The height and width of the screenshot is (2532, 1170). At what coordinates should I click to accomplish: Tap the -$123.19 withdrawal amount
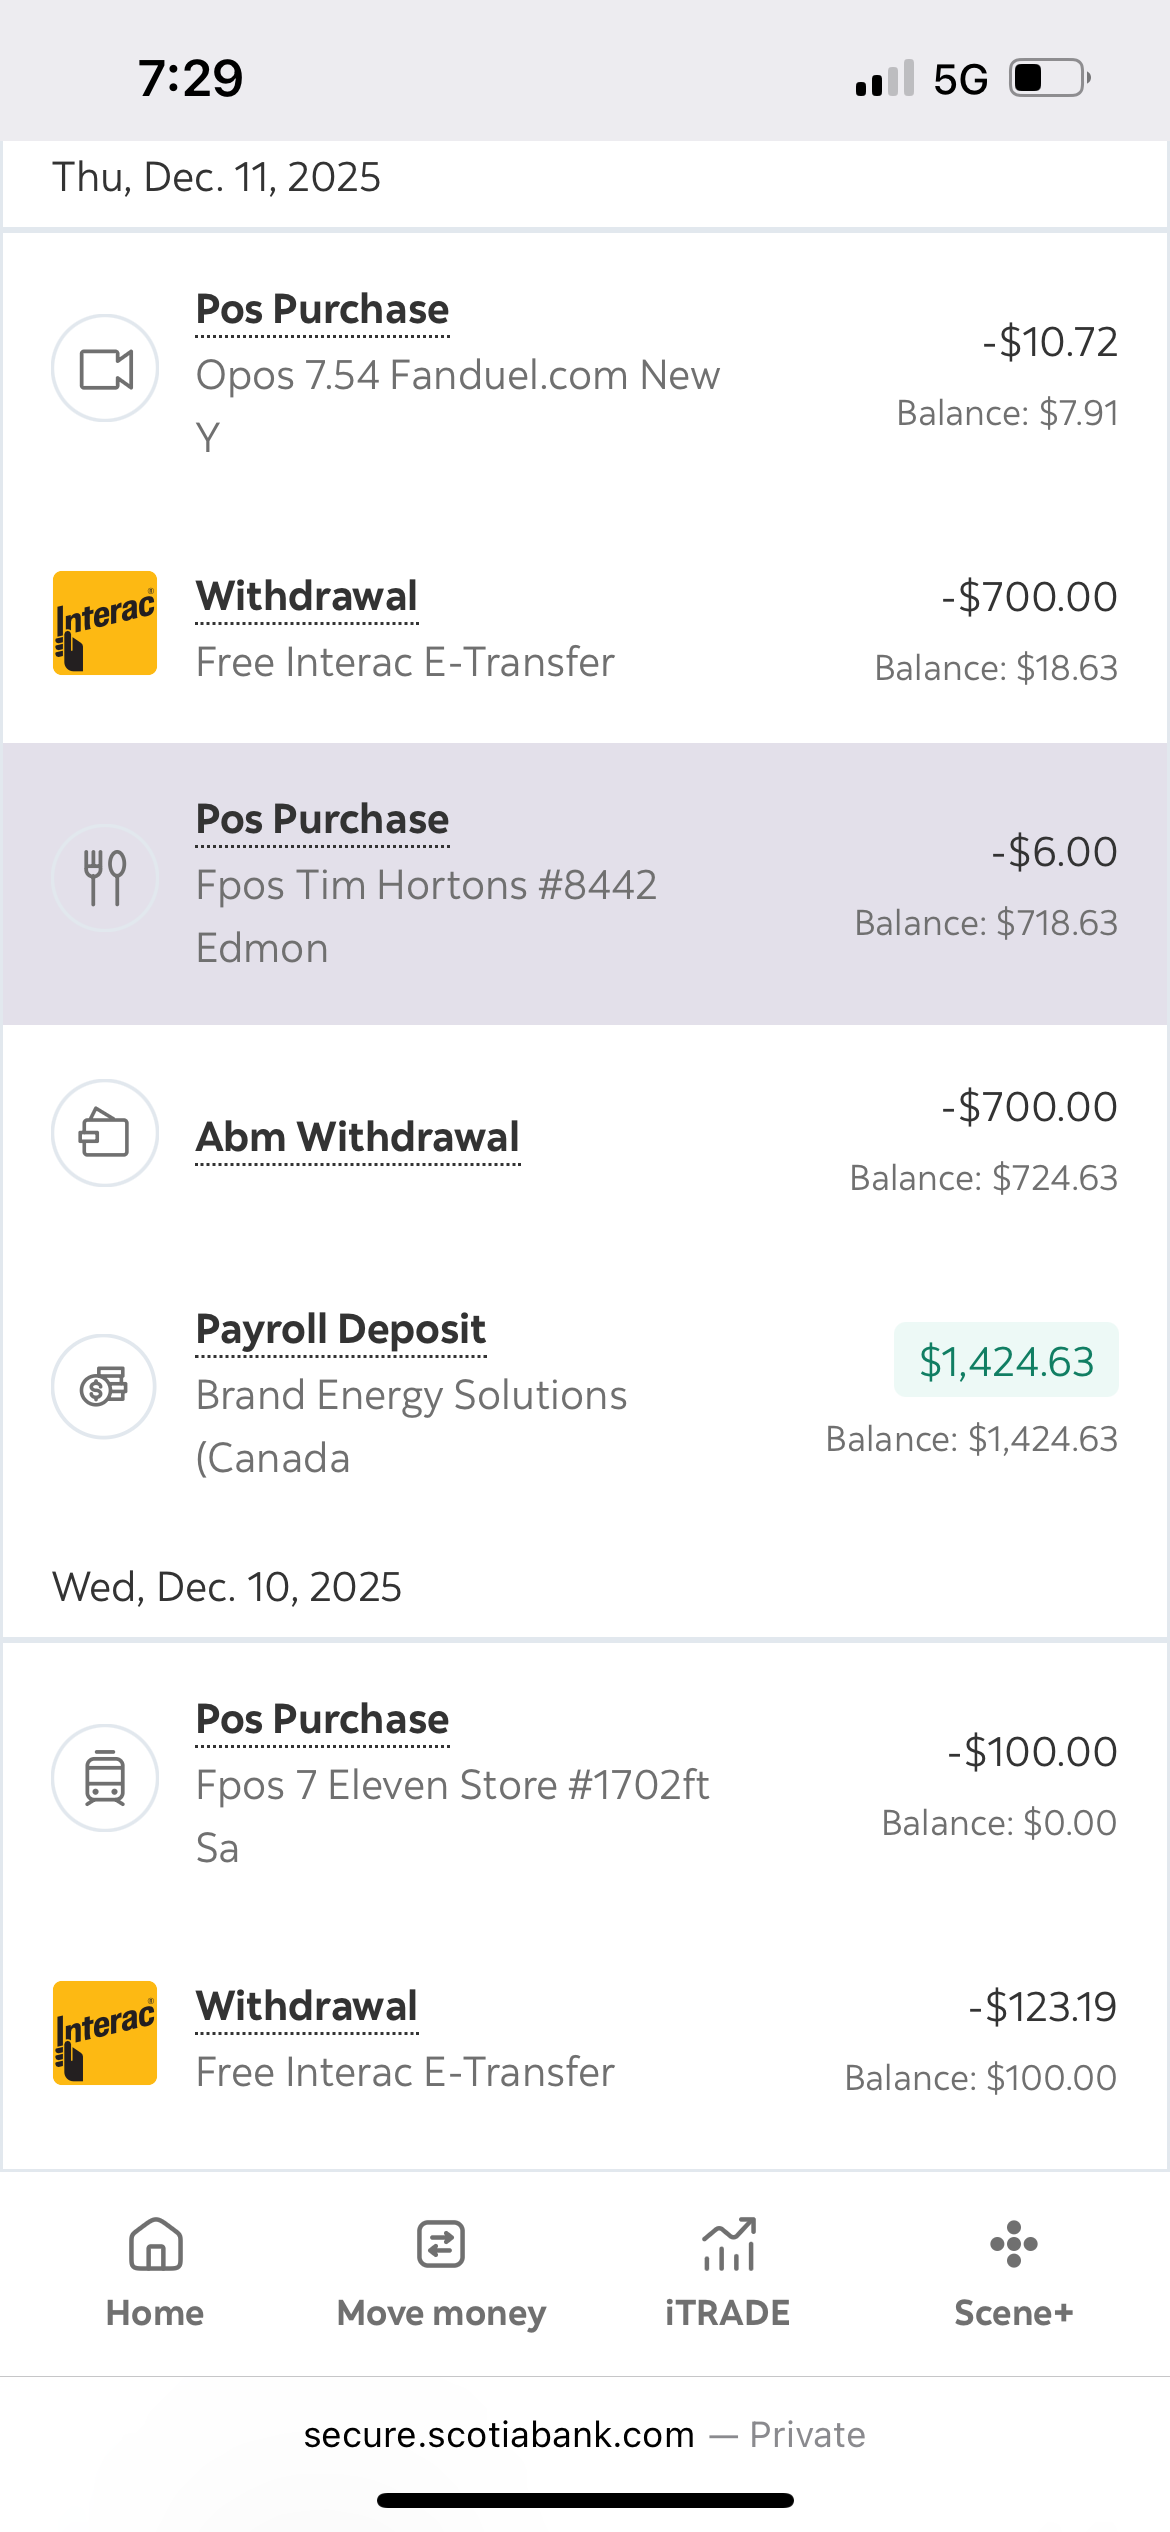1042,2007
